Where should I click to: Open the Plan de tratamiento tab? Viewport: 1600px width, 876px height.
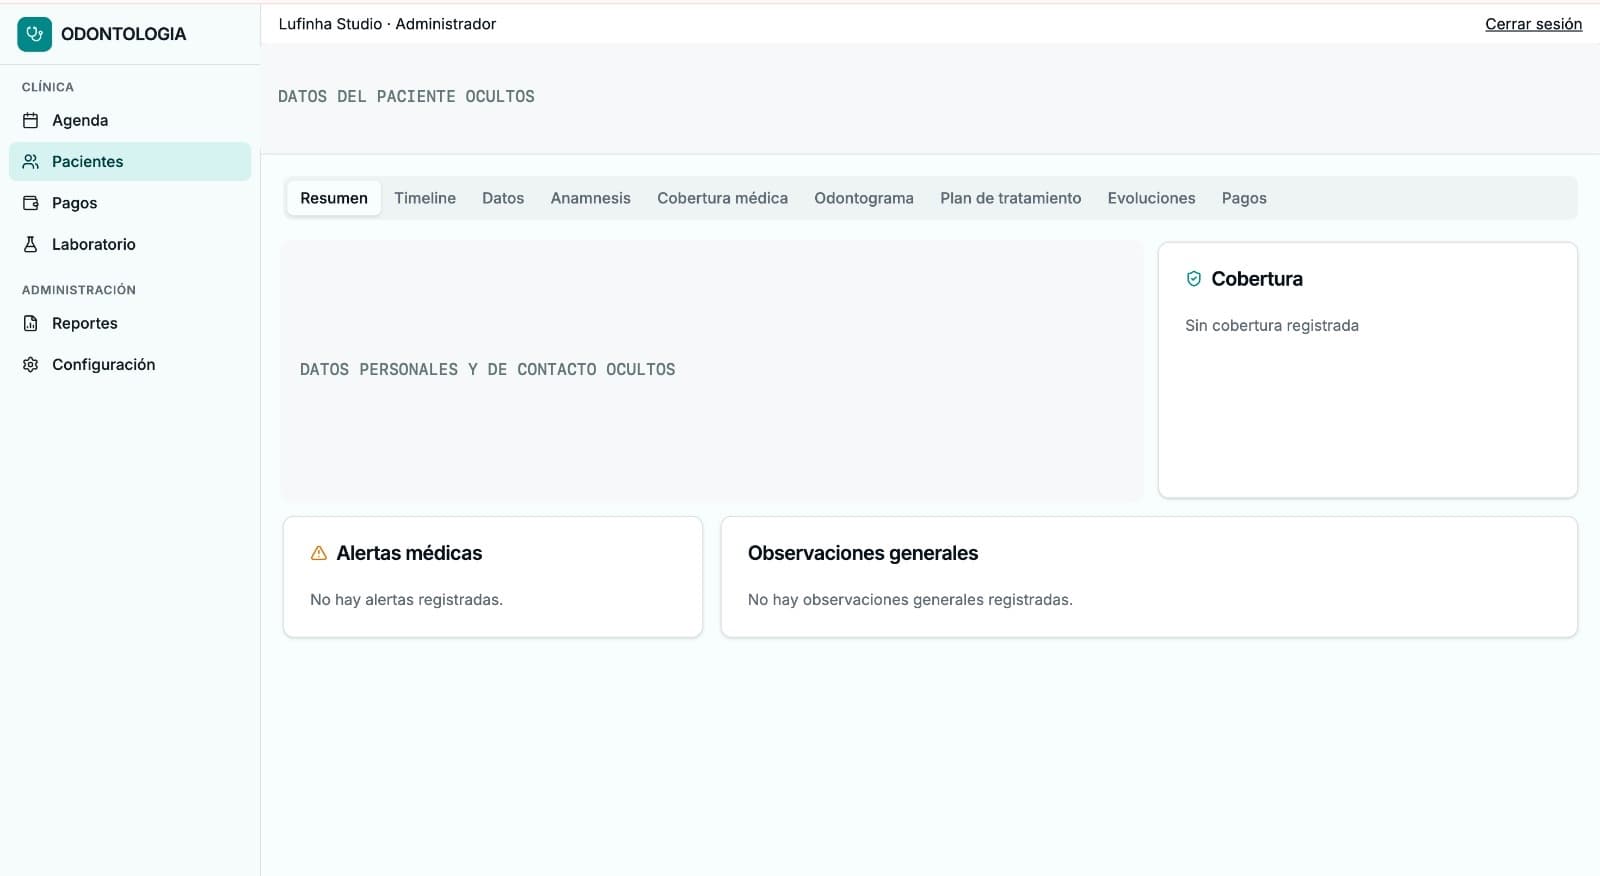click(1011, 198)
